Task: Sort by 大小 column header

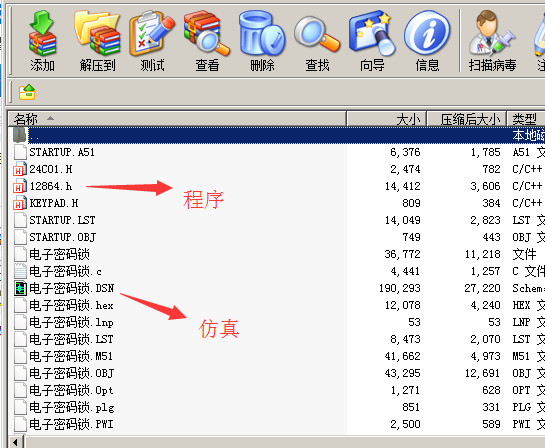Action: pyautogui.click(x=387, y=119)
